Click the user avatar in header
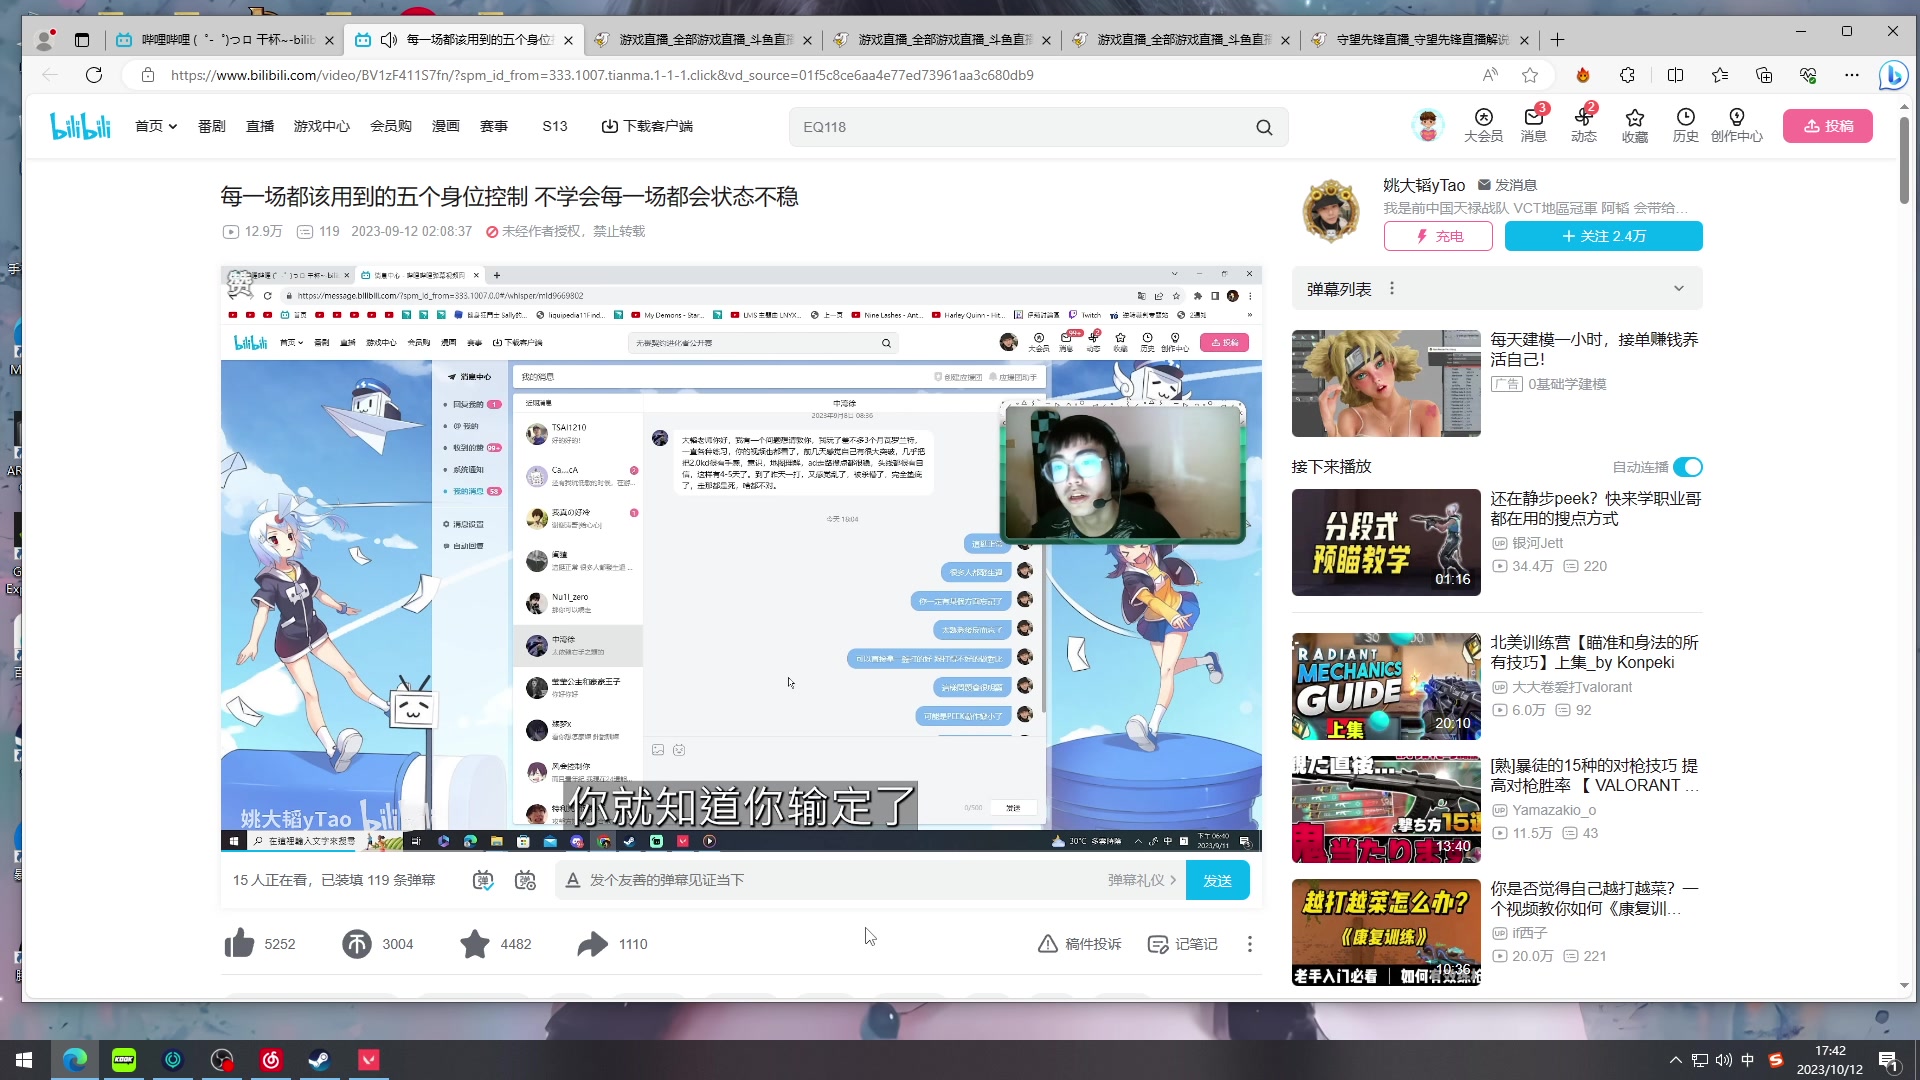 pyautogui.click(x=1427, y=126)
